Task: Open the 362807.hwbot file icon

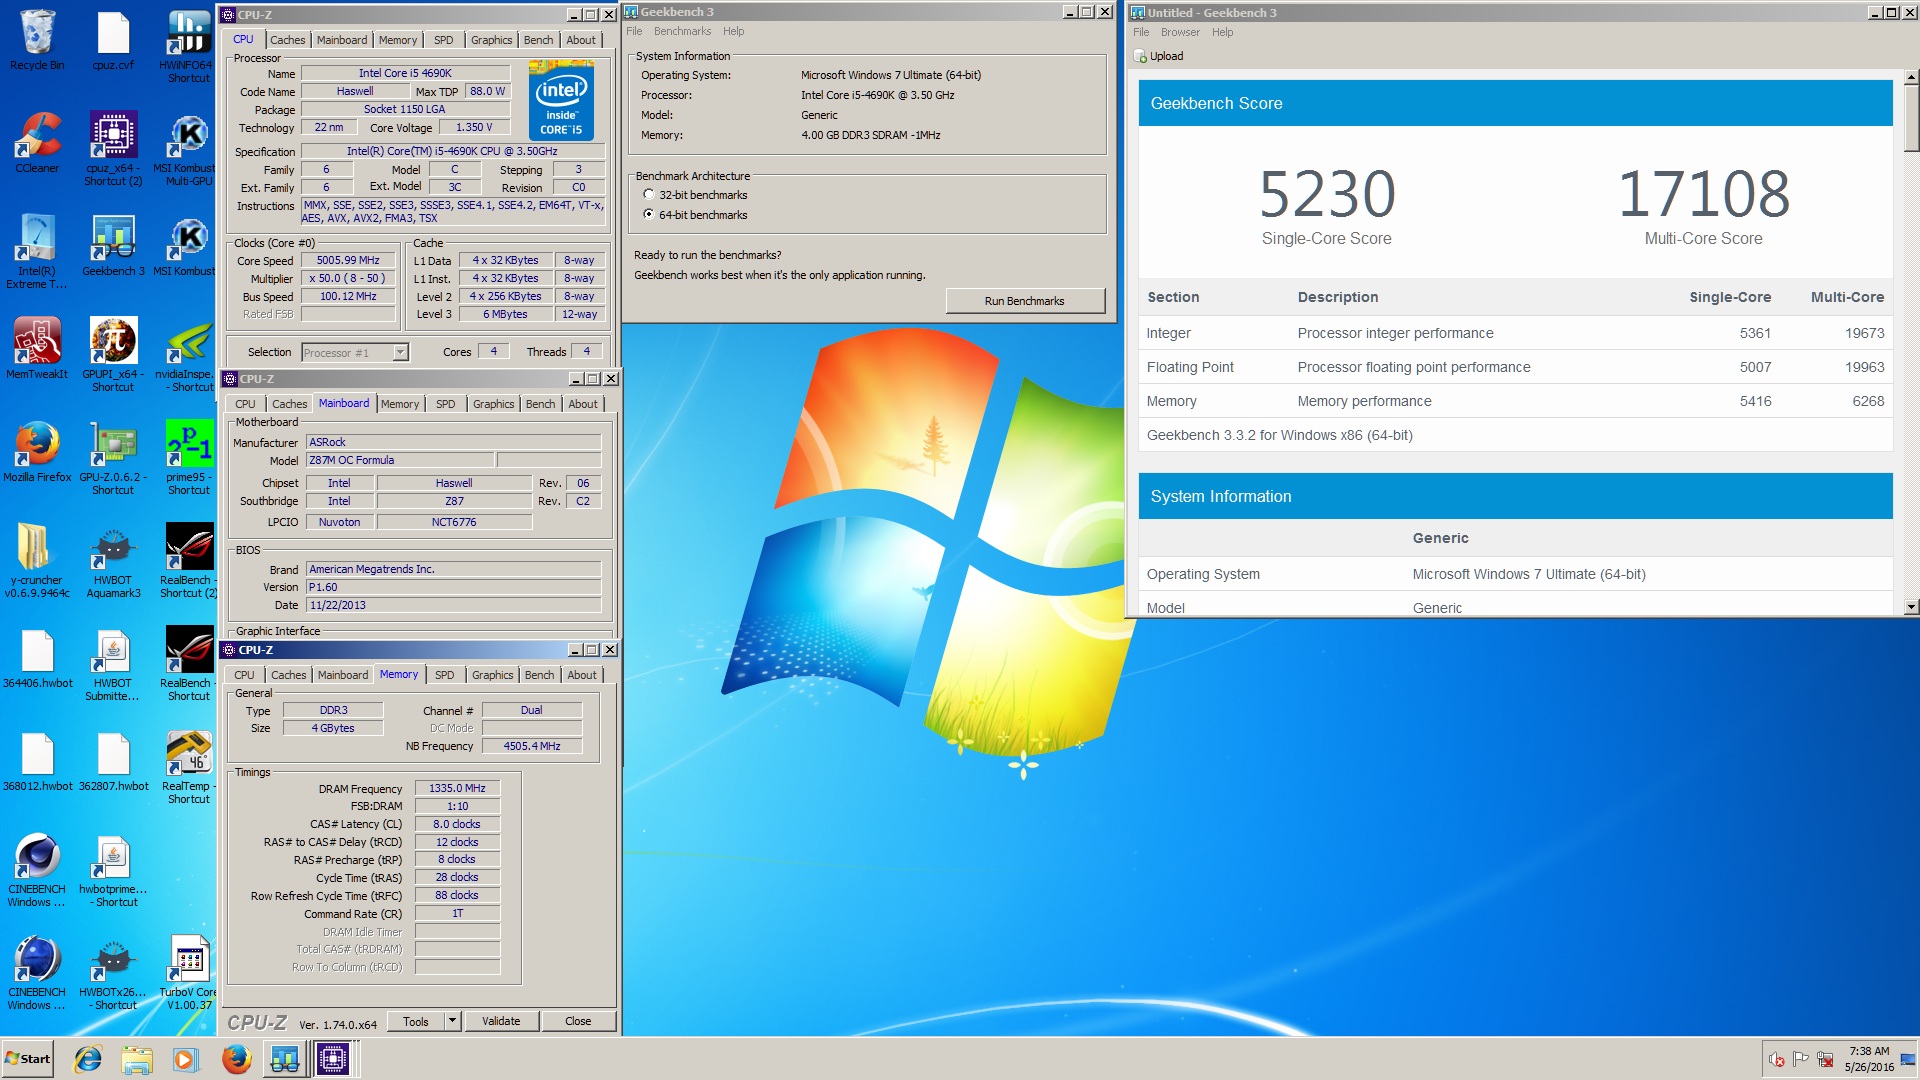Action: (113, 761)
